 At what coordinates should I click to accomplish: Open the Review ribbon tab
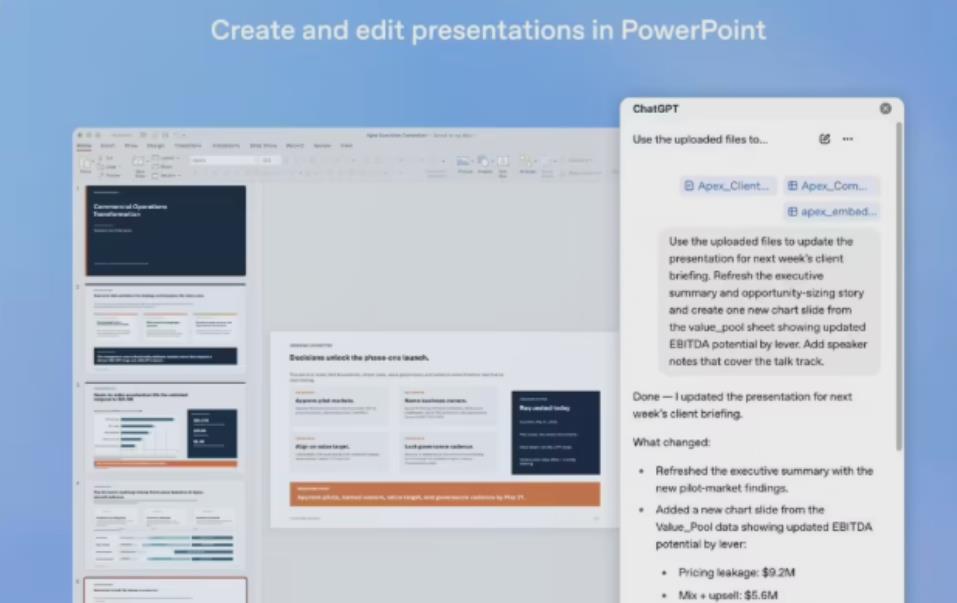(x=322, y=146)
